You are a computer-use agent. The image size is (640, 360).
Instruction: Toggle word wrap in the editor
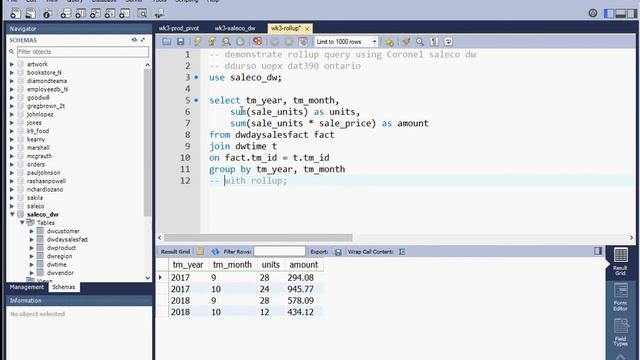pos(448,42)
